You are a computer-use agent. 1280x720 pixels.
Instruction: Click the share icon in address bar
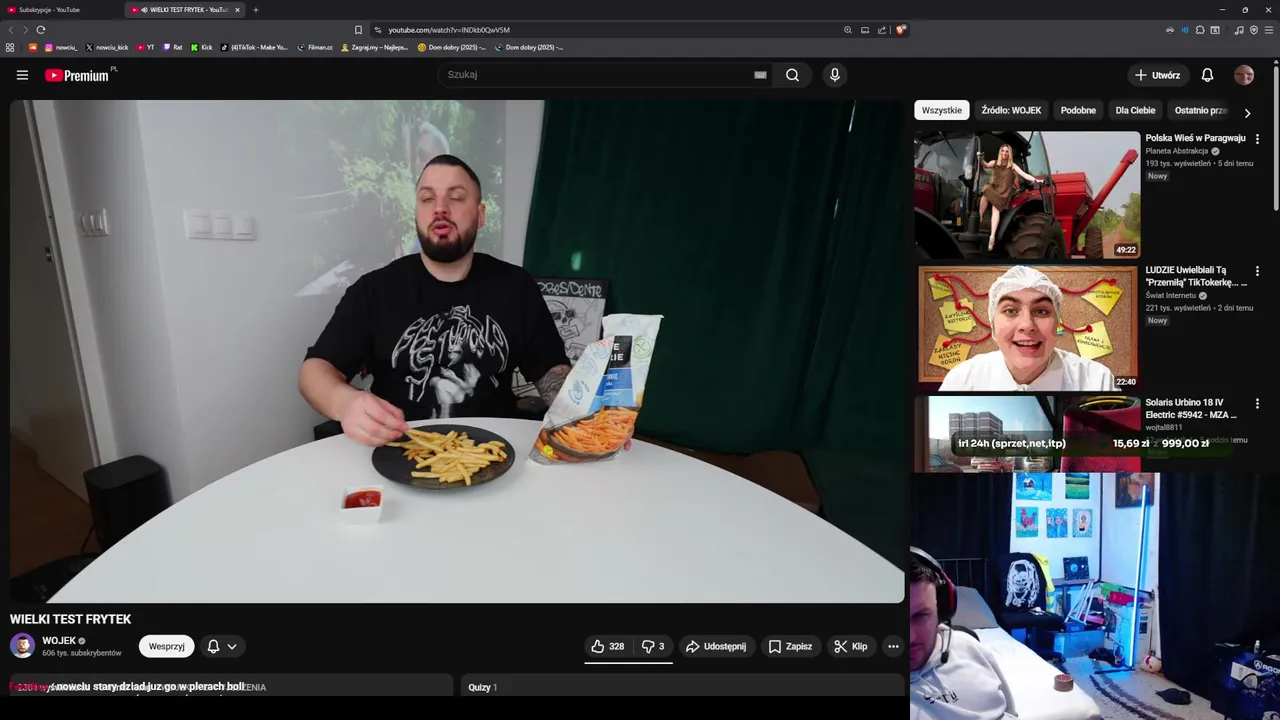(882, 30)
